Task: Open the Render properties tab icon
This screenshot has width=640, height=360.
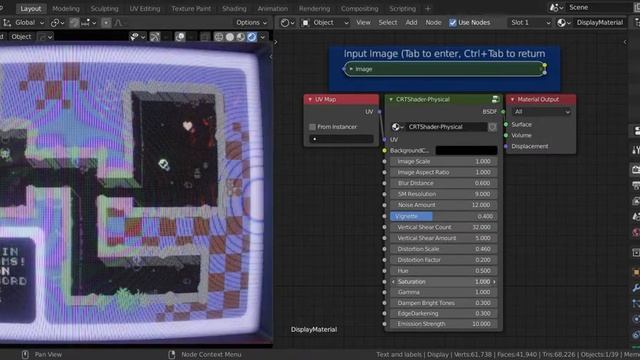Action: [x=636, y=170]
